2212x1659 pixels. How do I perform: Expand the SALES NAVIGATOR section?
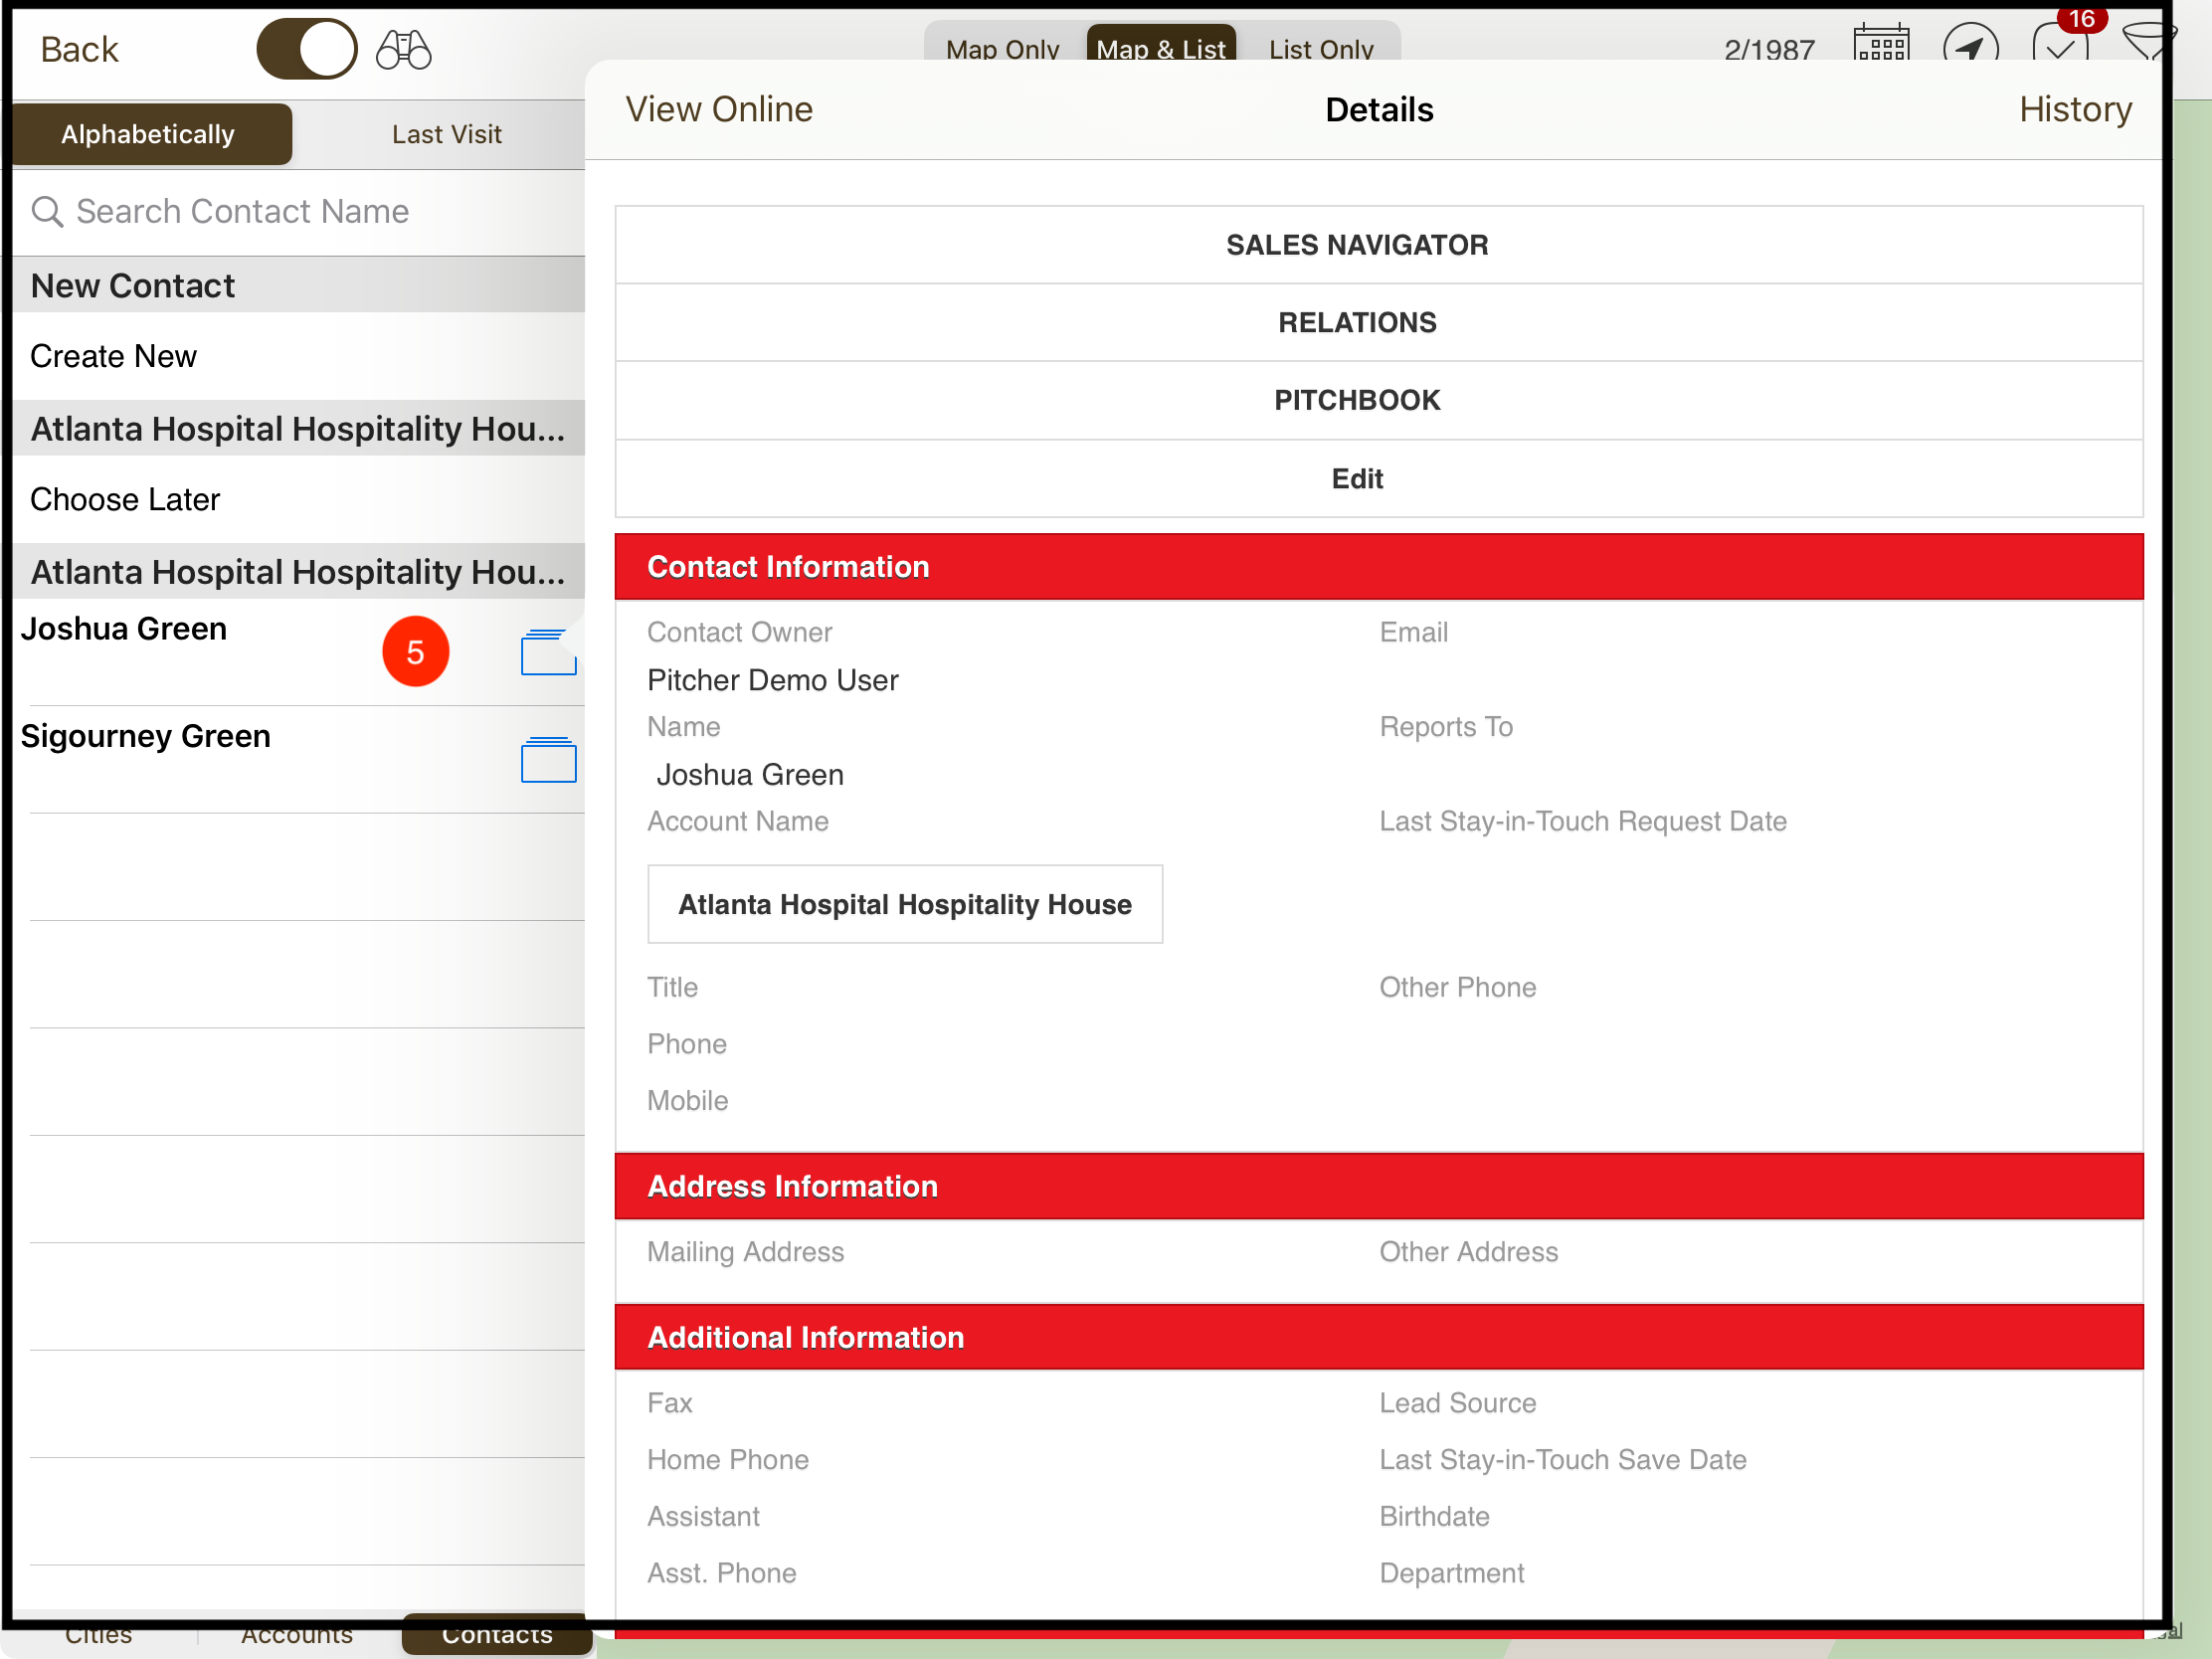tap(1357, 245)
